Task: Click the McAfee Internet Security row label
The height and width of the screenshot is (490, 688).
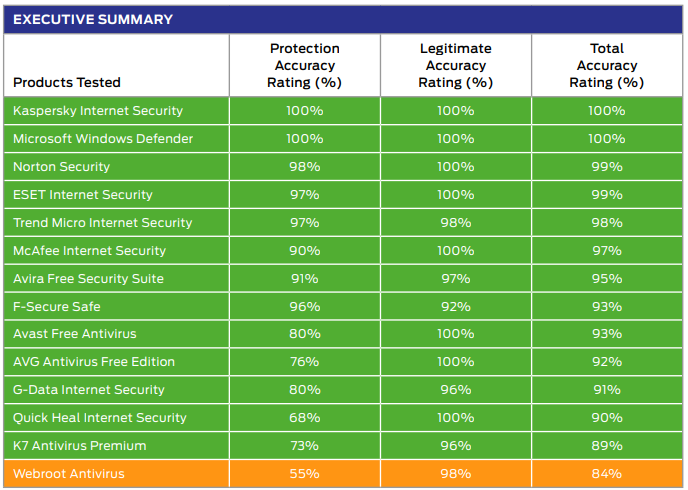Action: point(90,250)
